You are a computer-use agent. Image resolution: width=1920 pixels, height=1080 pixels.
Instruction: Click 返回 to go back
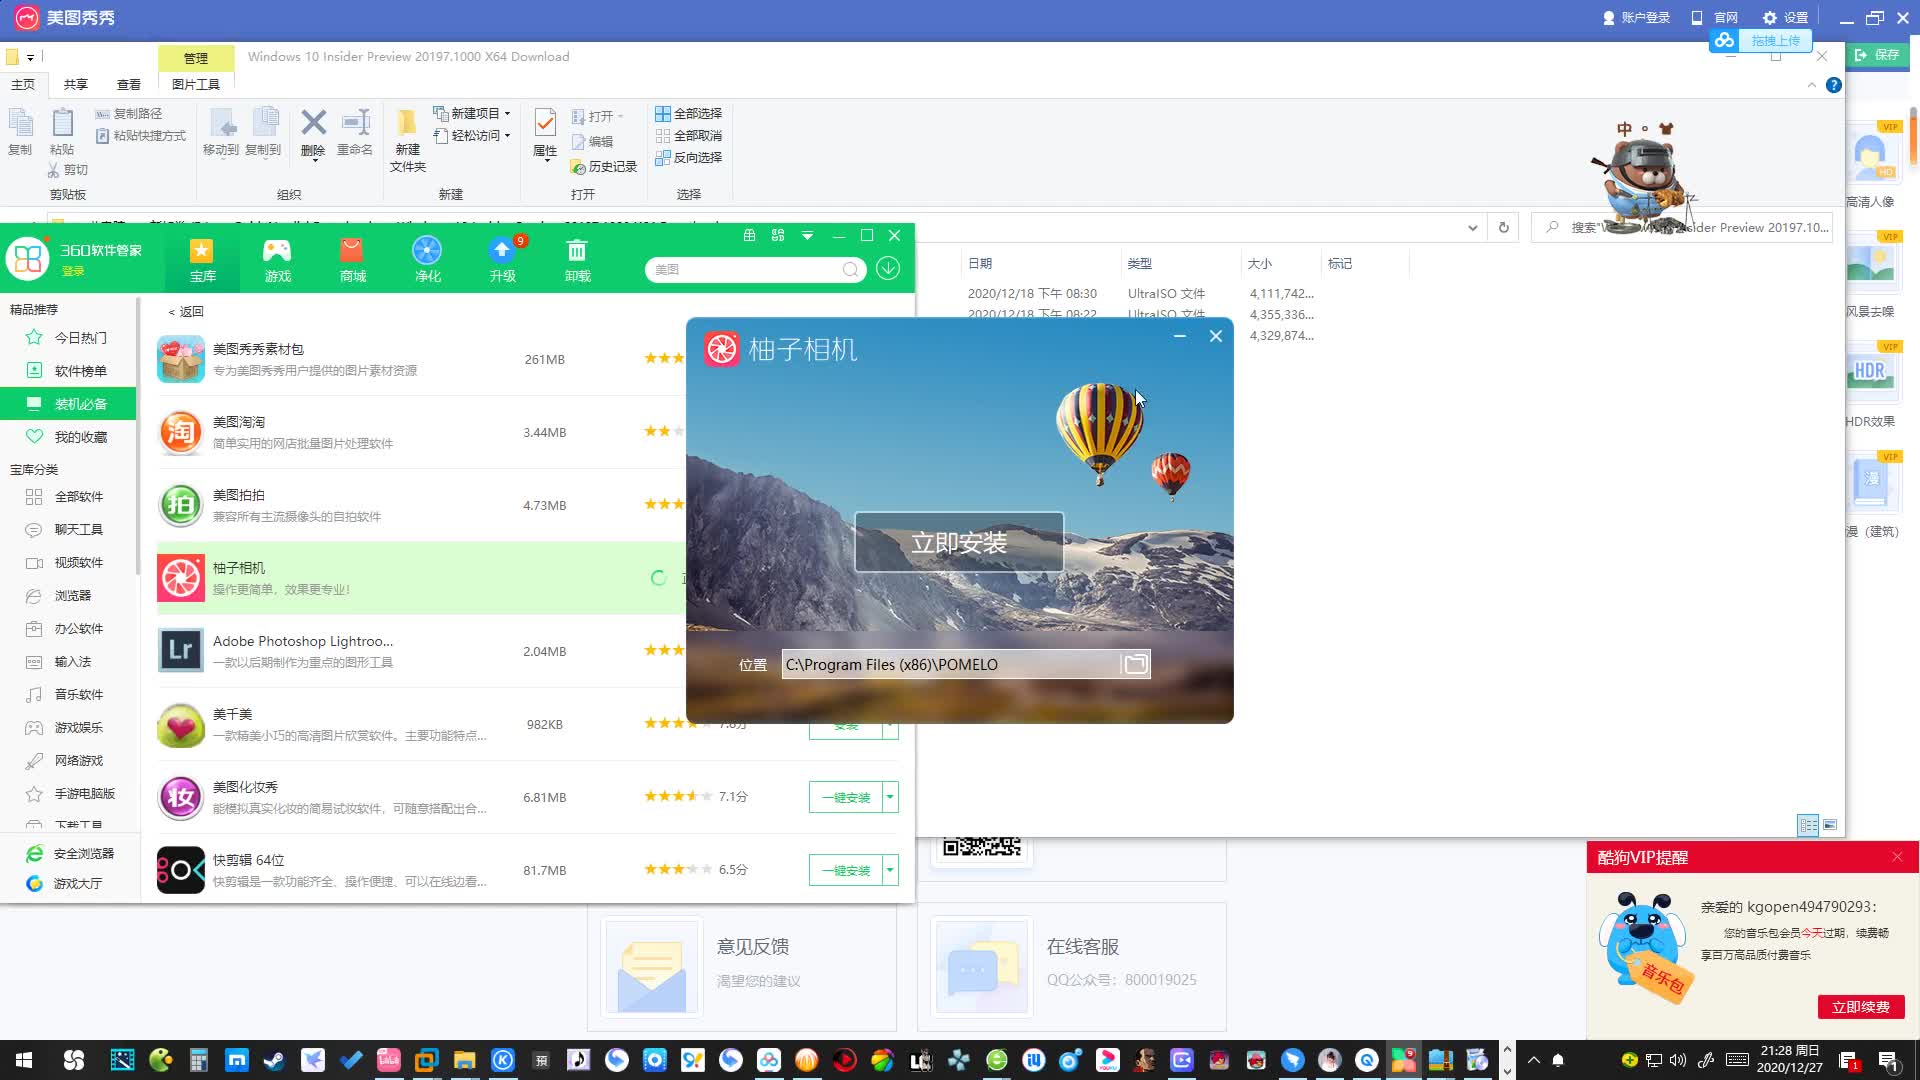(186, 311)
